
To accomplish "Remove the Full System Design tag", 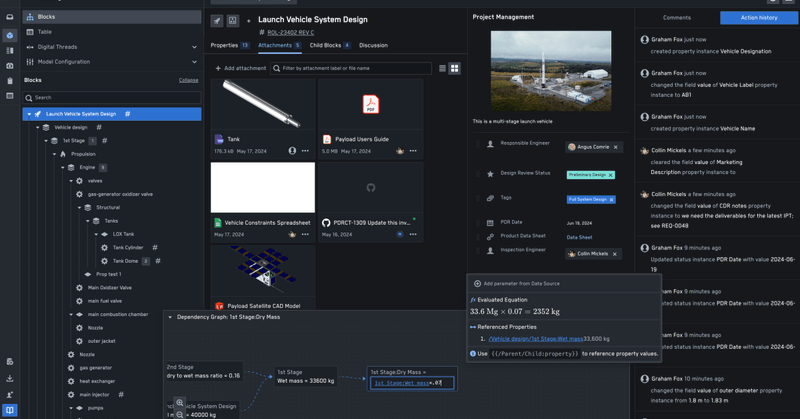I will pyautogui.click(x=611, y=200).
